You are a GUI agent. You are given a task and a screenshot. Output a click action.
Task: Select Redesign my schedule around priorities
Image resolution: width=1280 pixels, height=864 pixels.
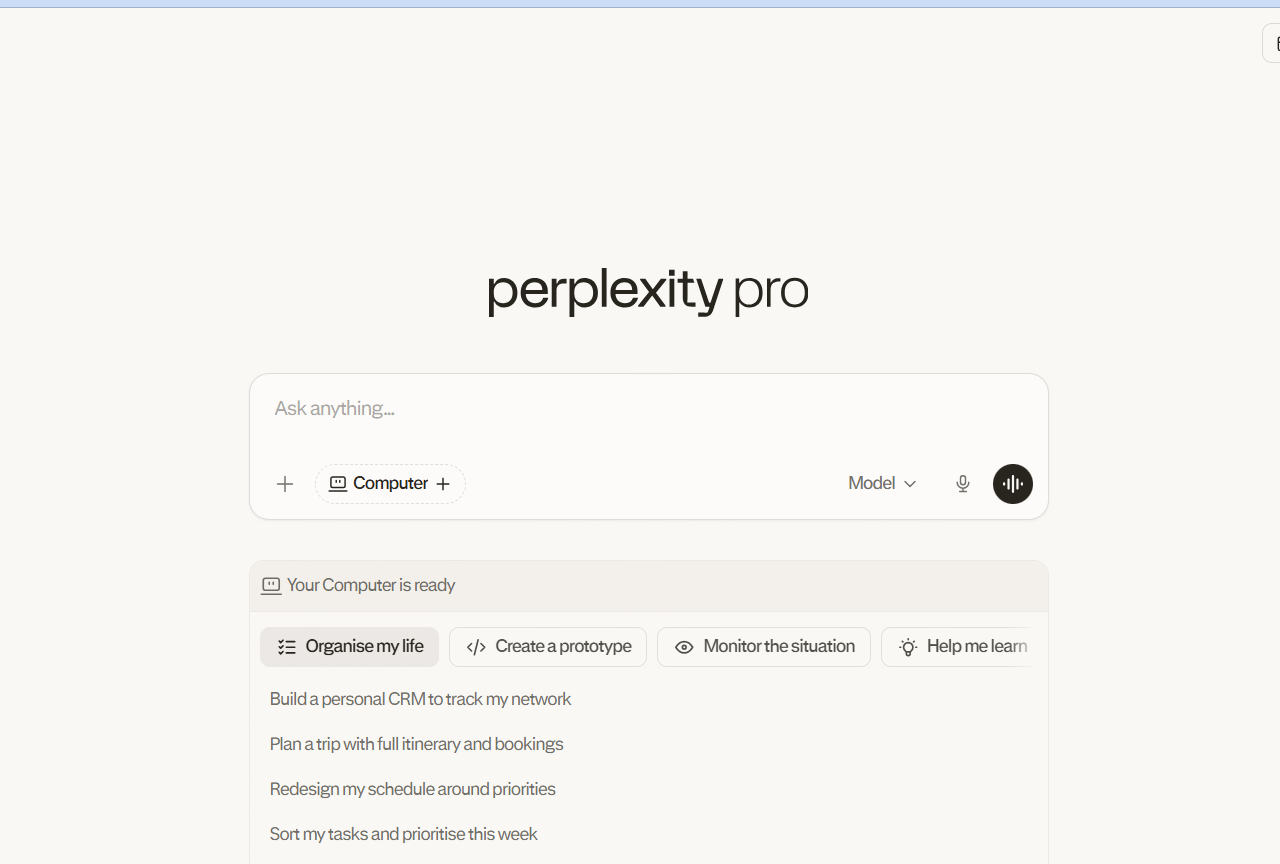click(x=412, y=789)
